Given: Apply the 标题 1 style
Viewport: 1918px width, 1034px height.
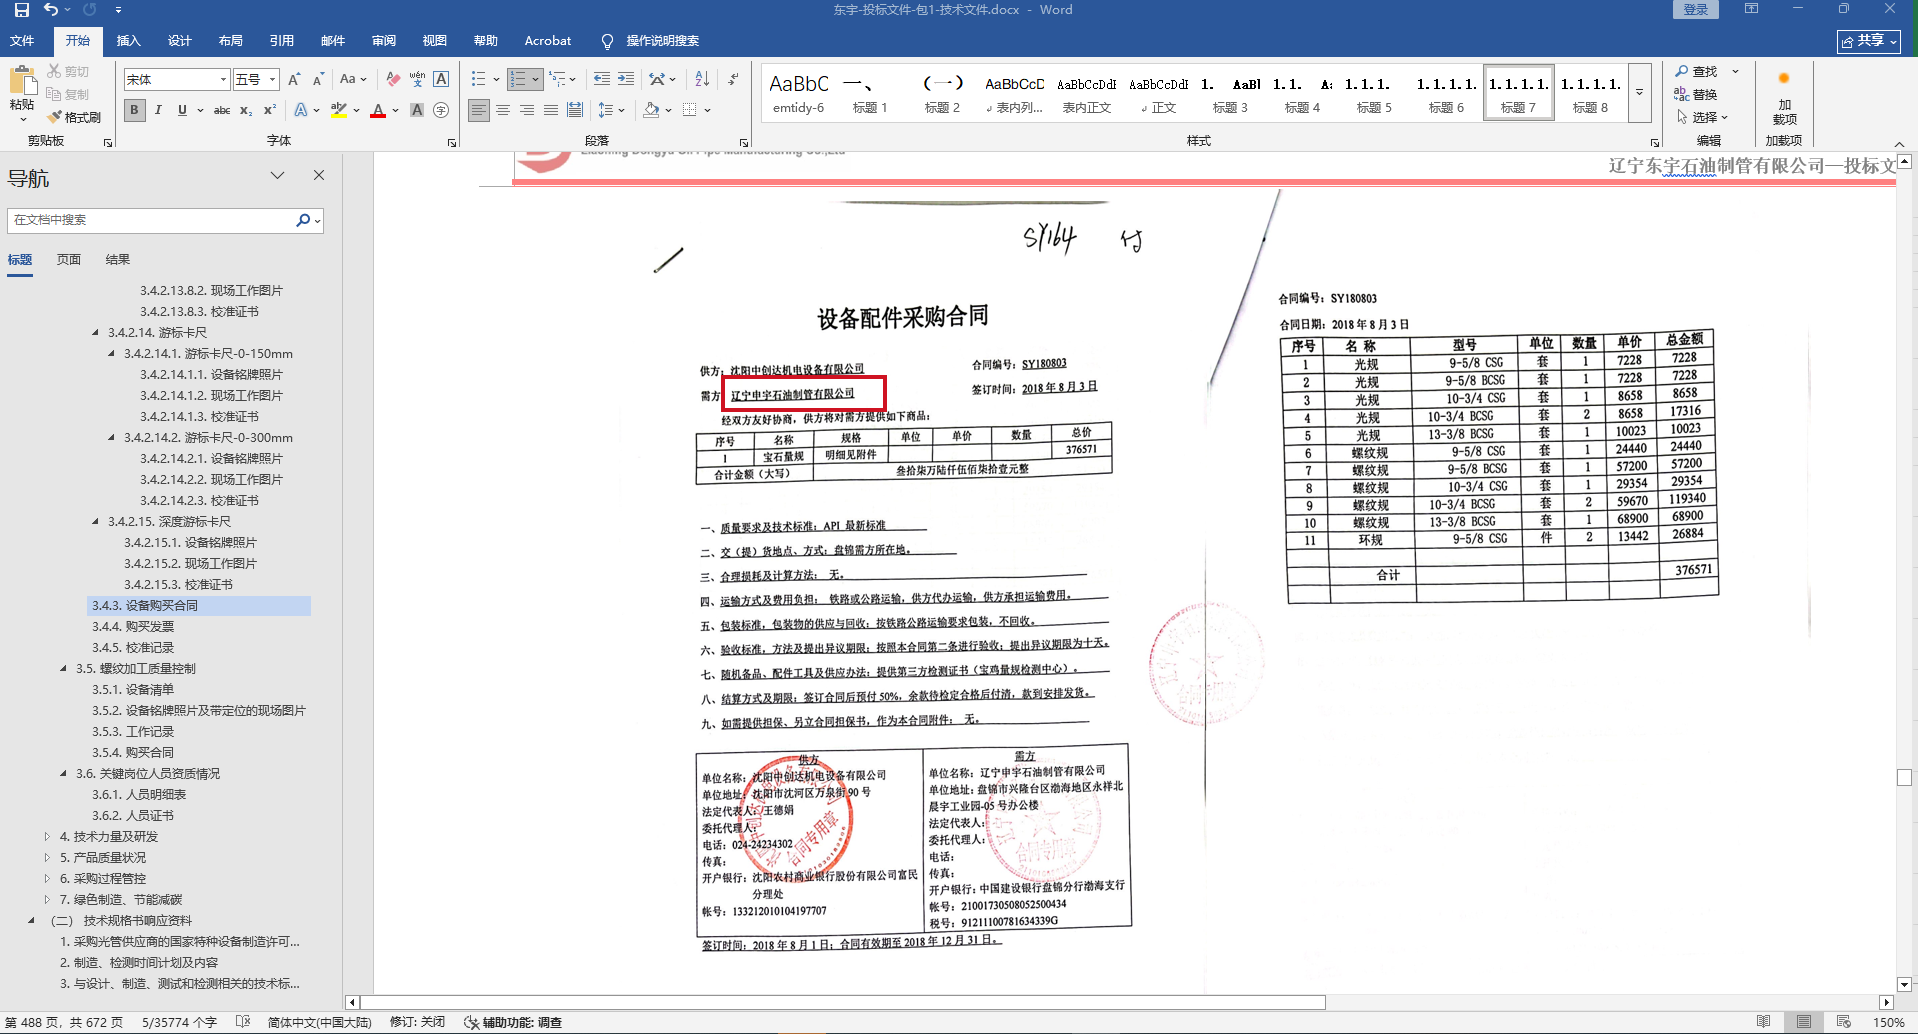Looking at the screenshot, I should pos(869,93).
